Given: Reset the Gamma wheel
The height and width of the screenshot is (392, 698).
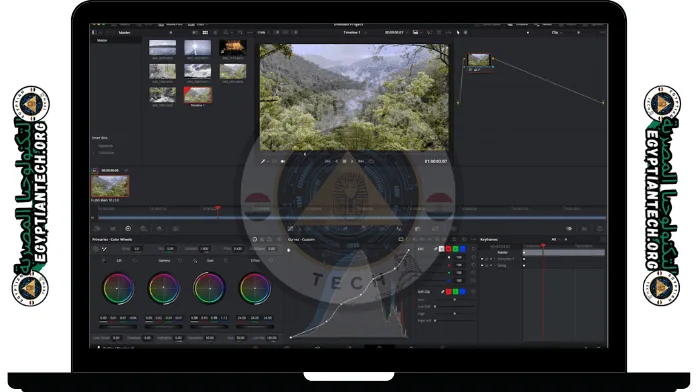Looking at the screenshot, I should point(180,260).
